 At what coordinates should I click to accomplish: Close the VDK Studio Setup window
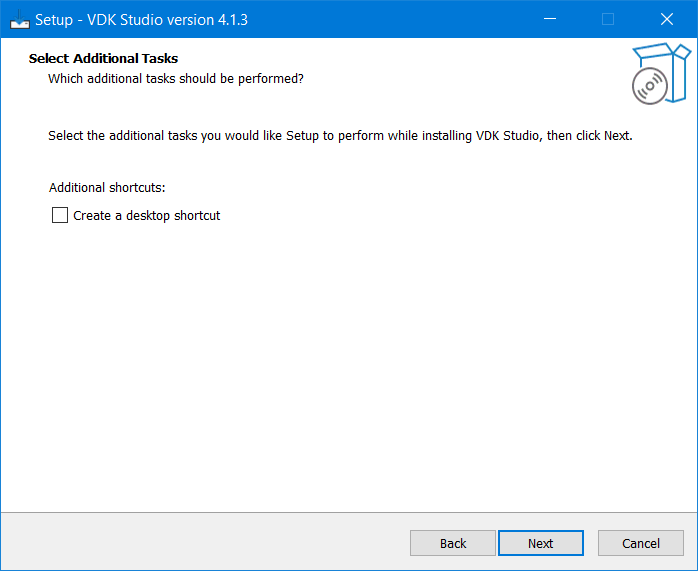coord(666,19)
